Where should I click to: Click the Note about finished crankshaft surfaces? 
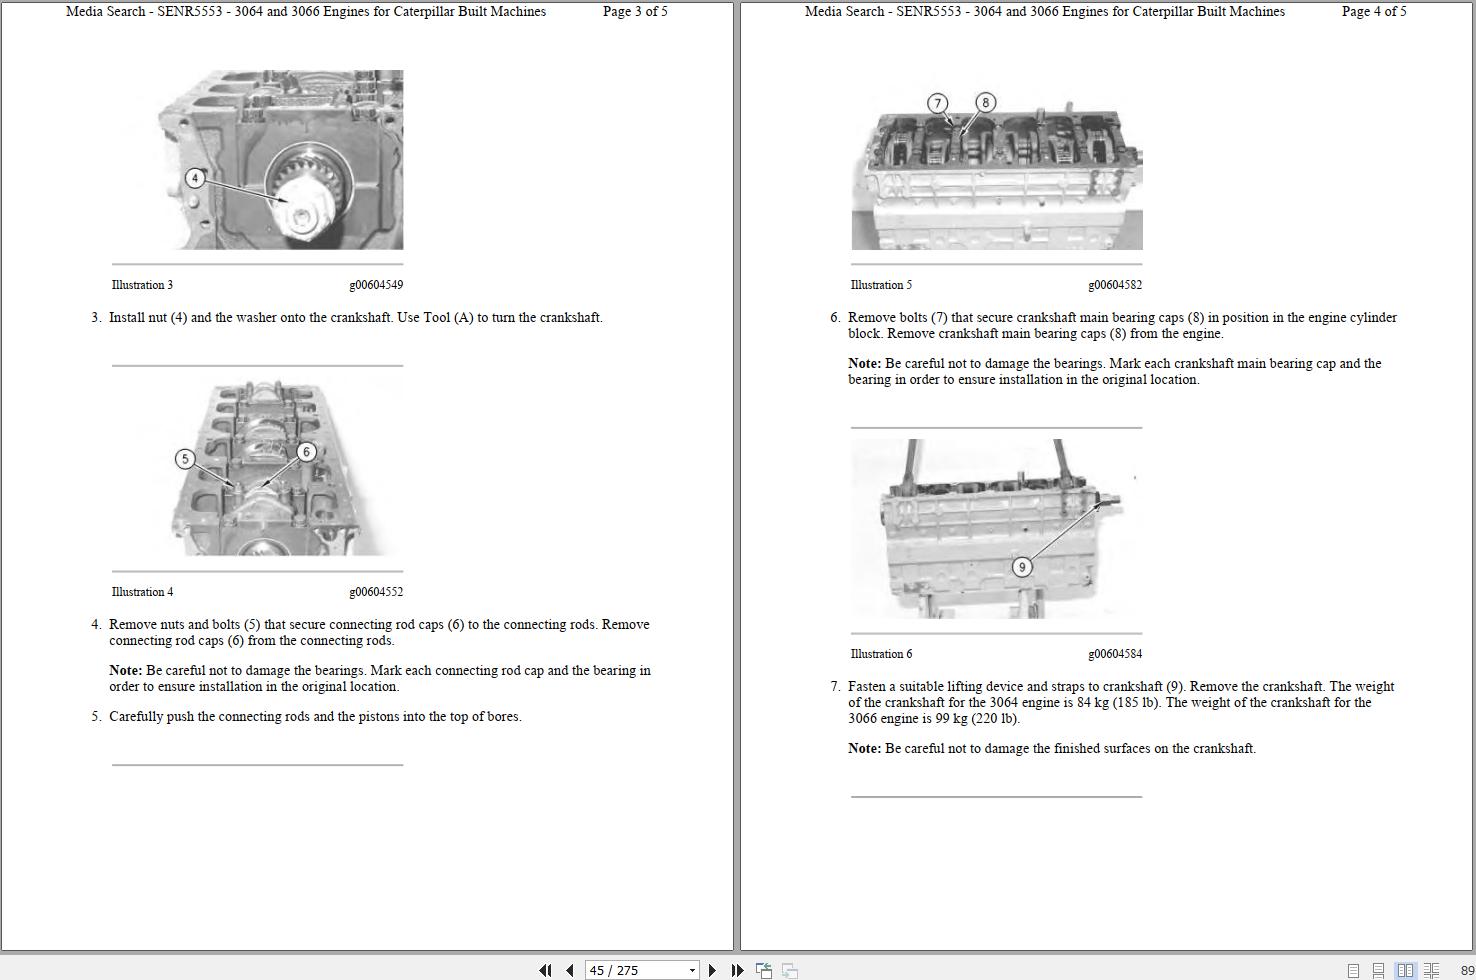pos(1052,749)
